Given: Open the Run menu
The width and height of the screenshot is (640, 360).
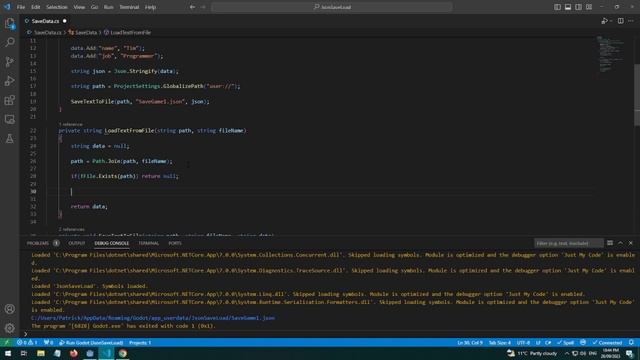Looking at the screenshot, I should (109, 7).
